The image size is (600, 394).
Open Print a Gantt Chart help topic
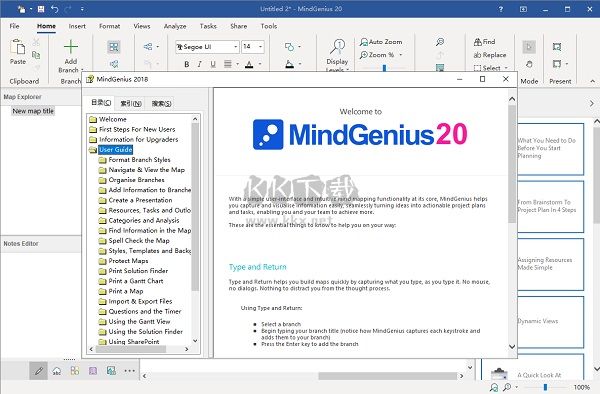pos(135,281)
